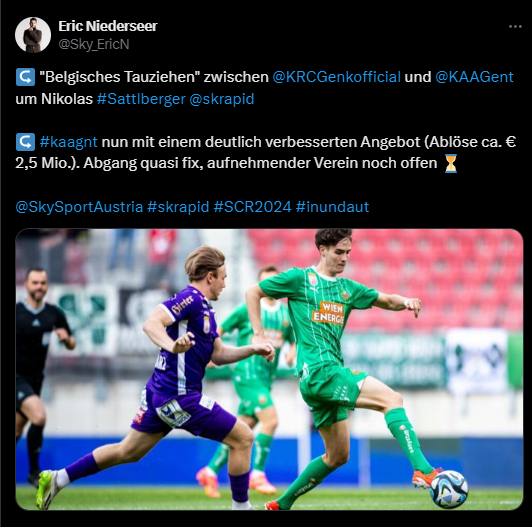Visit the @KRCGenkofficial mention
This screenshot has width=532, height=527.
click(336, 77)
